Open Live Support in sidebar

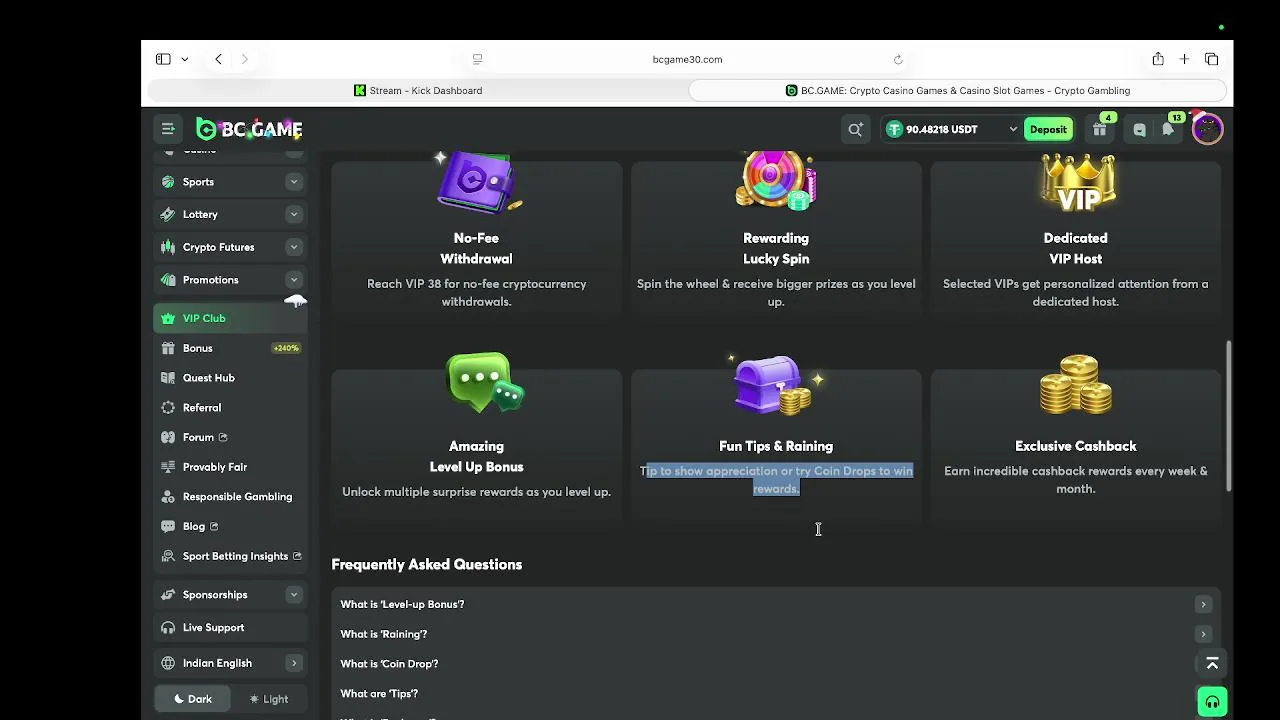click(231, 628)
